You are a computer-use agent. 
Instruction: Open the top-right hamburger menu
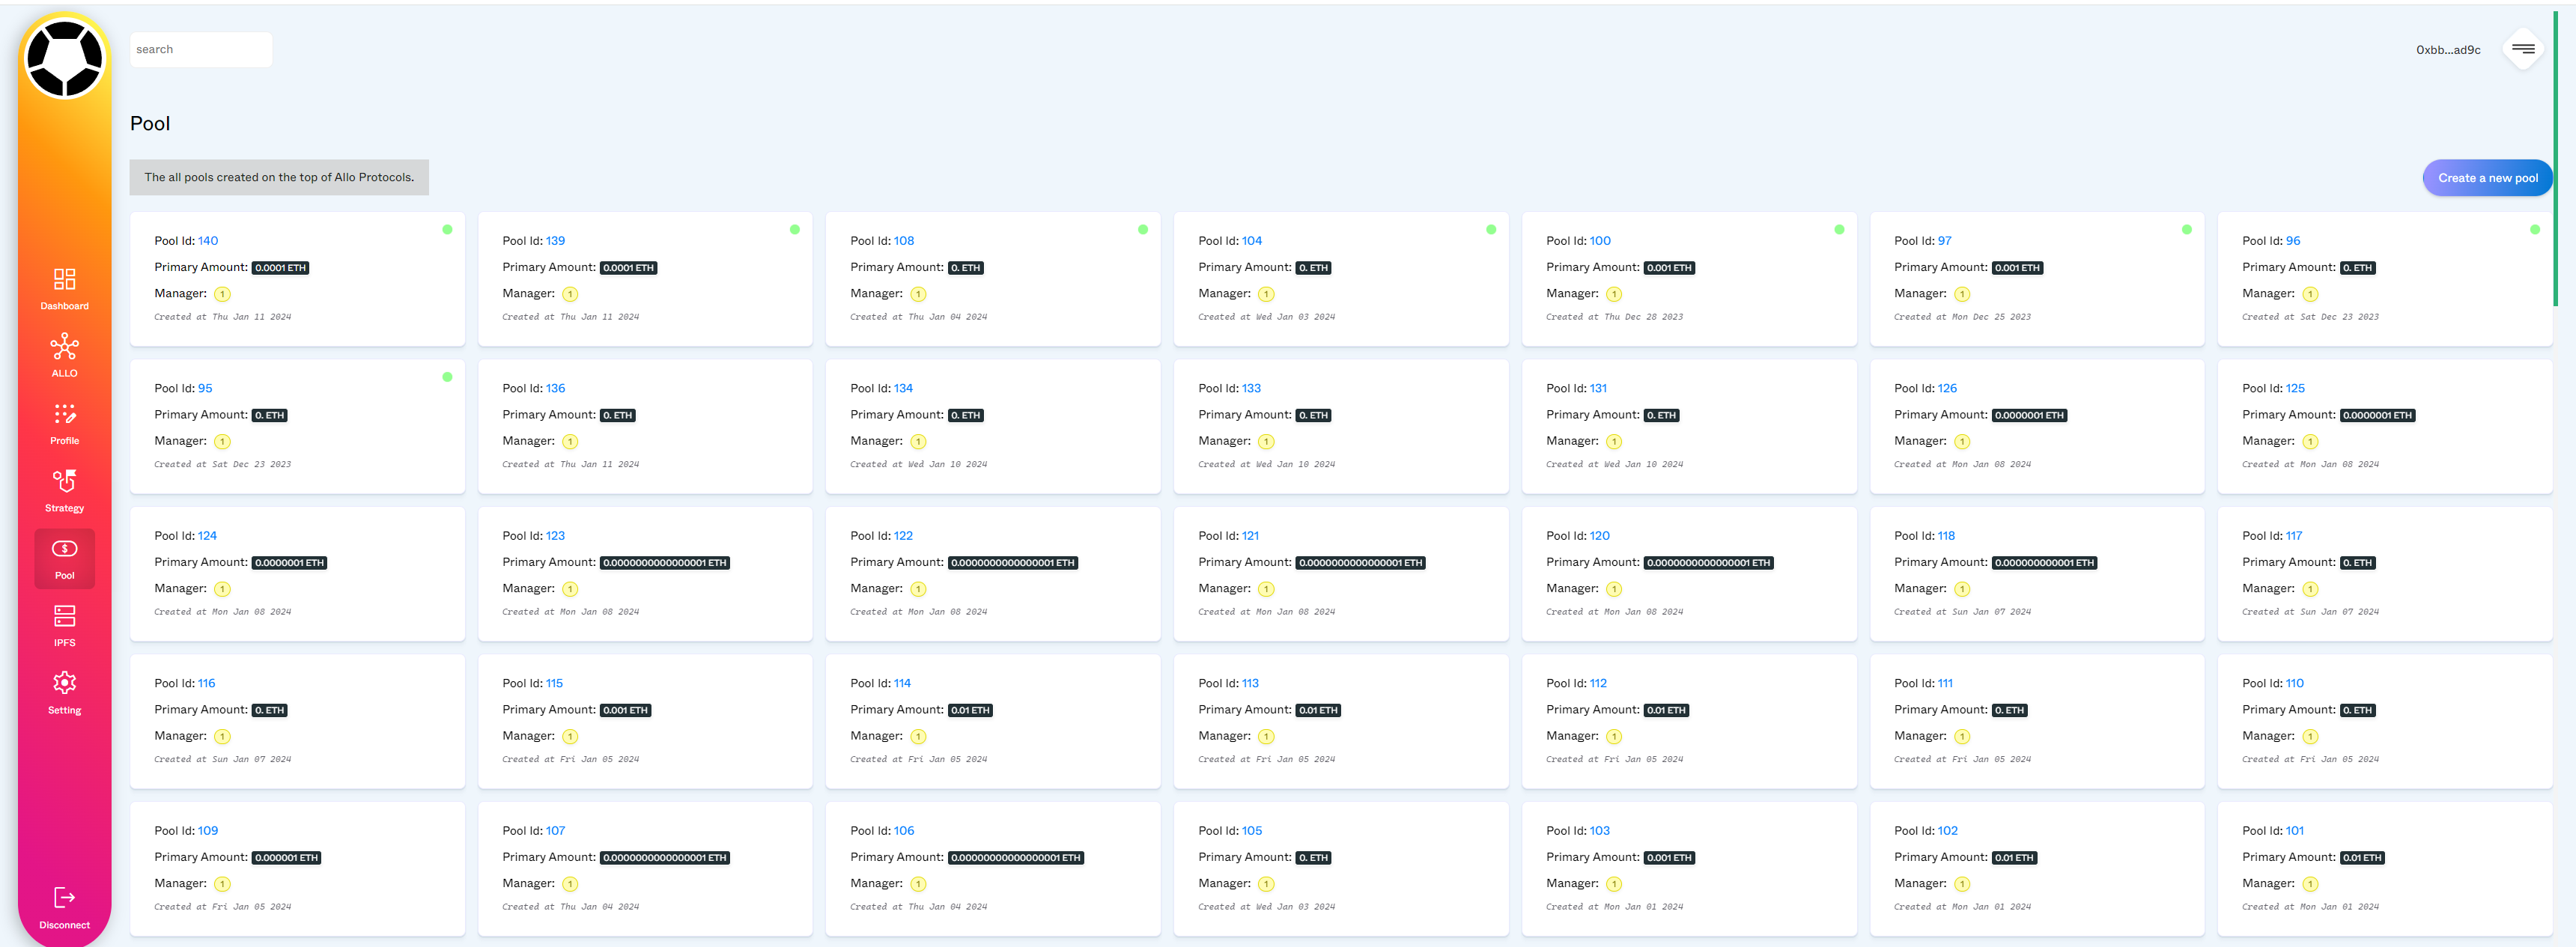(2522, 49)
